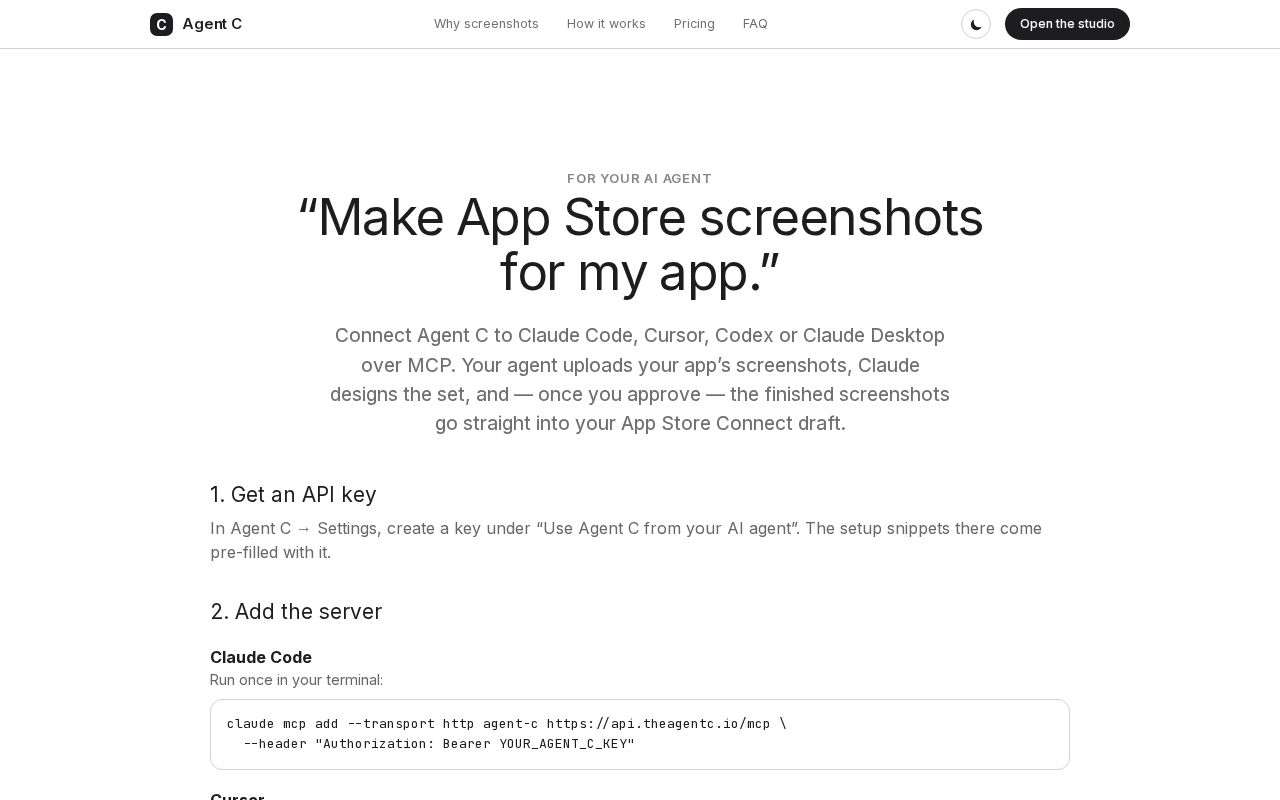Go to How it works section
Screen dimensions: 1280x800
(606, 24)
